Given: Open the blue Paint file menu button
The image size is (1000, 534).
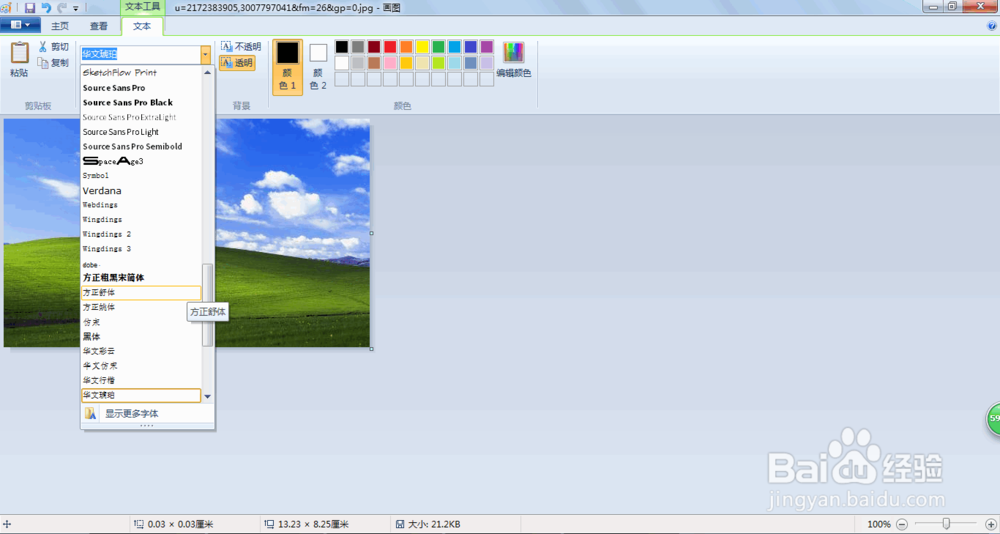Looking at the screenshot, I should tap(20, 25).
